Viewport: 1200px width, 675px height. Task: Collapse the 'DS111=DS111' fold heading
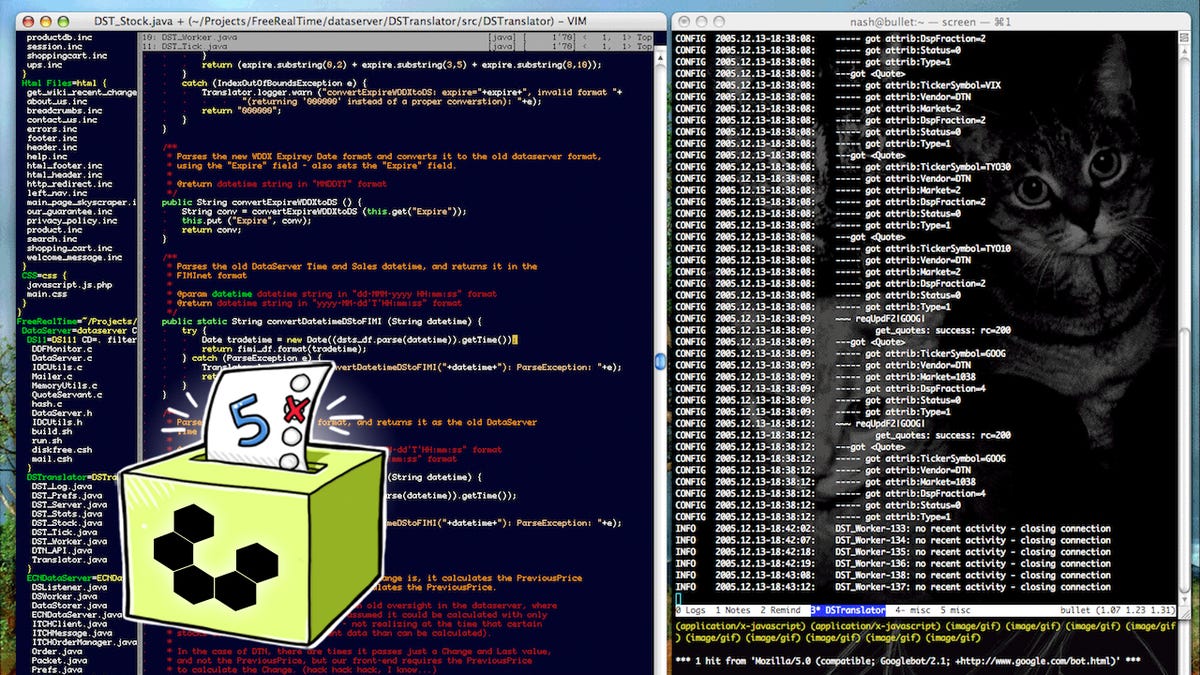(82, 339)
